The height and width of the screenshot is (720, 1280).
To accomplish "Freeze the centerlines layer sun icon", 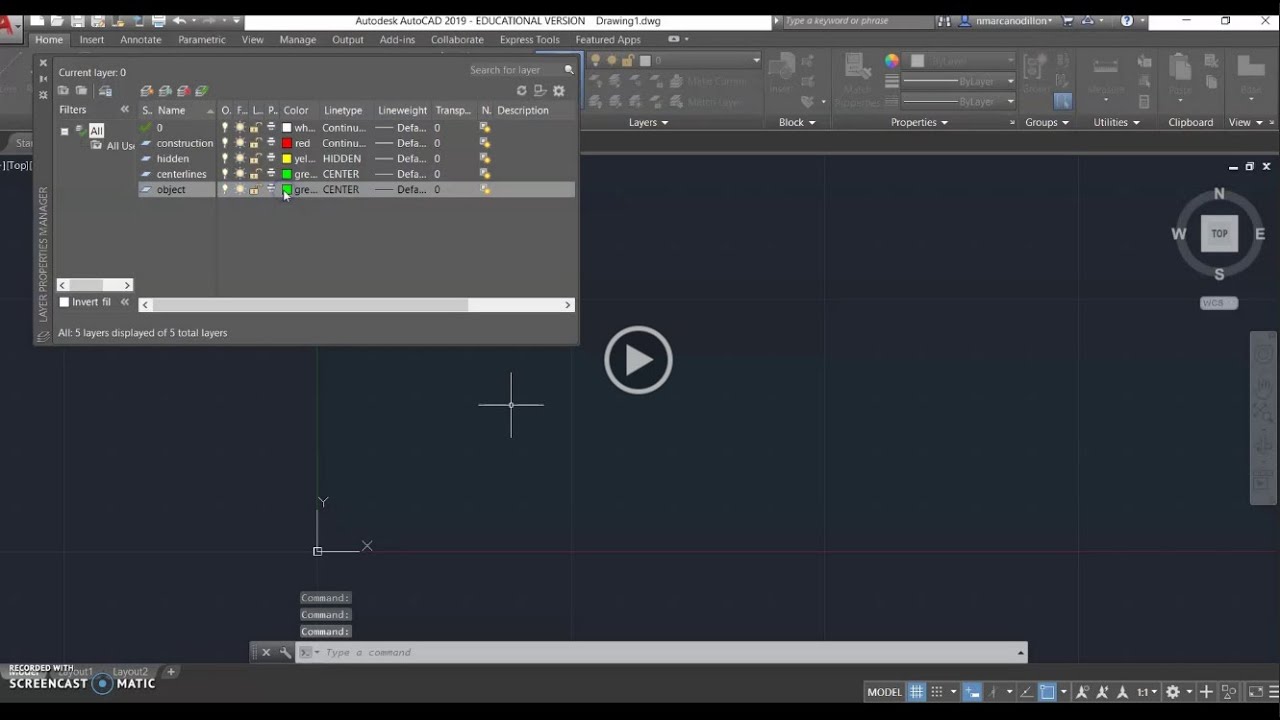I will pos(240,174).
